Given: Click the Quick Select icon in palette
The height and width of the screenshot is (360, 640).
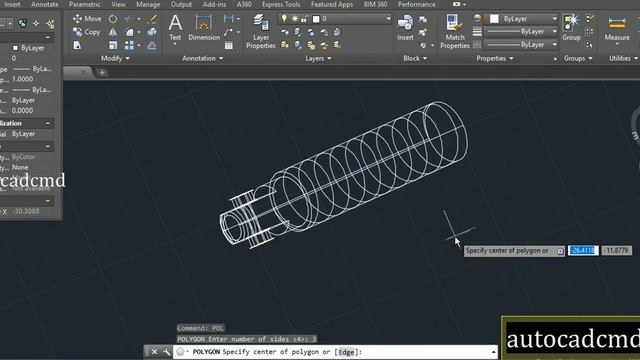Looking at the screenshot, I should (x=51, y=24).
